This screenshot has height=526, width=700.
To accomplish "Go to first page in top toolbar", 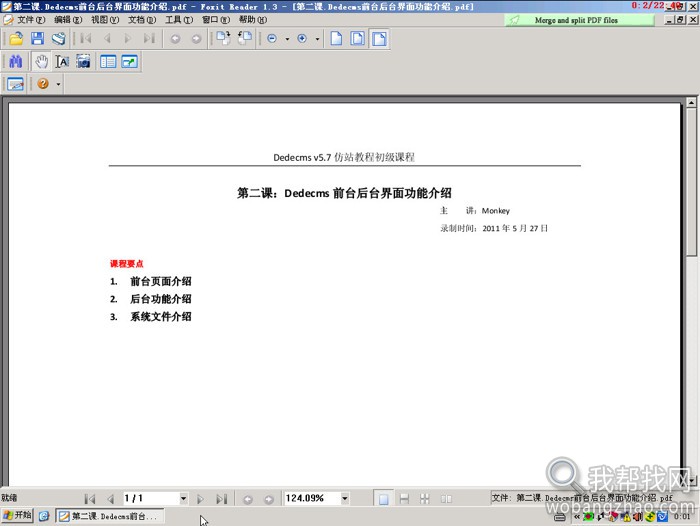I will point(86,39).
